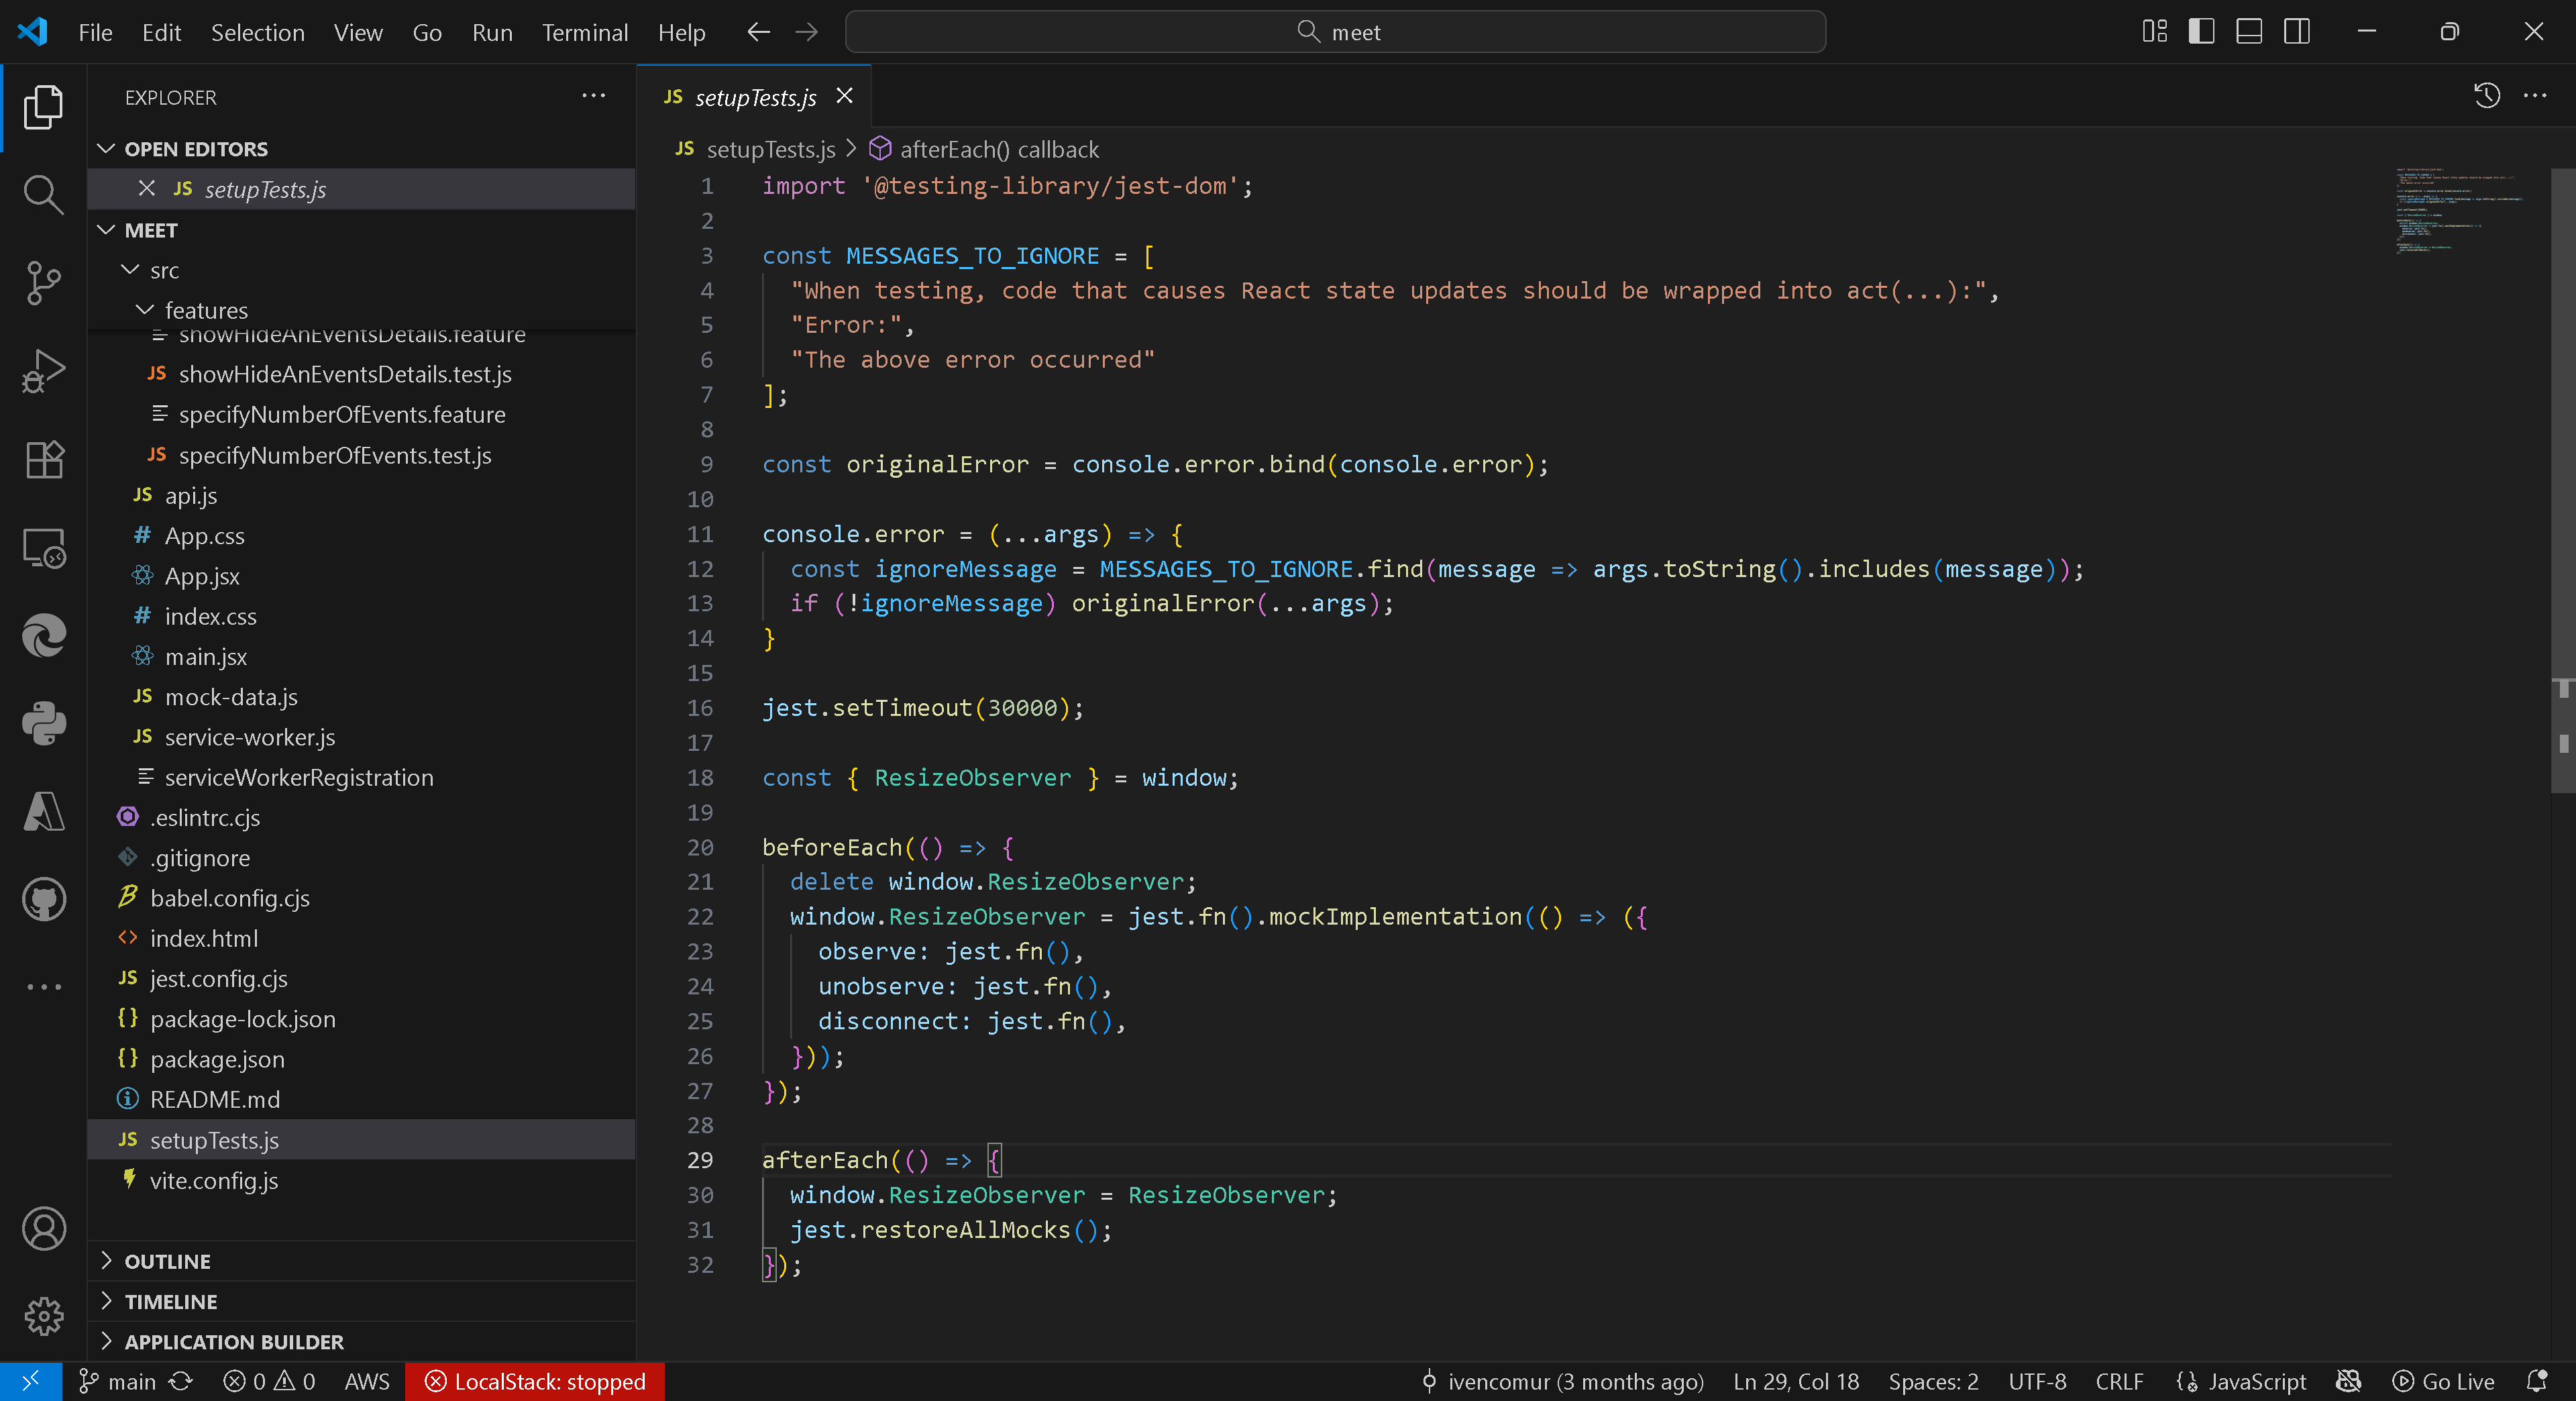Open the Remote Explorer
The height and width of the screenshot is (1401, 2576).
click(43, 547)
